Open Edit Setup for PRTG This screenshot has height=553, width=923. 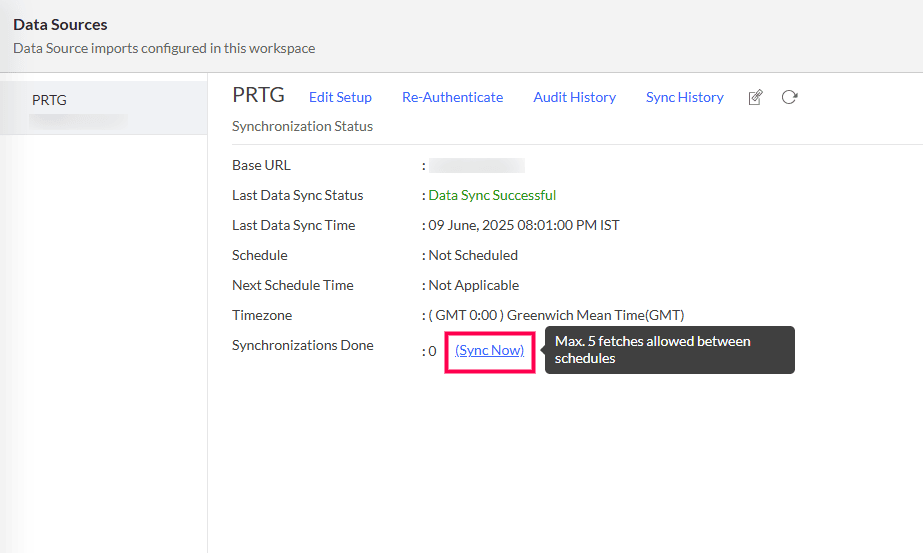tap(340, 97)
